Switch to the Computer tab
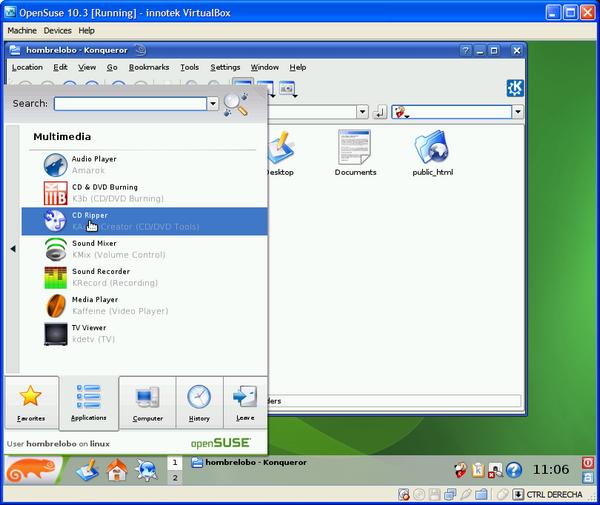Image resolution: width=600 pixels, height=505 pixels. pos(148,403)
